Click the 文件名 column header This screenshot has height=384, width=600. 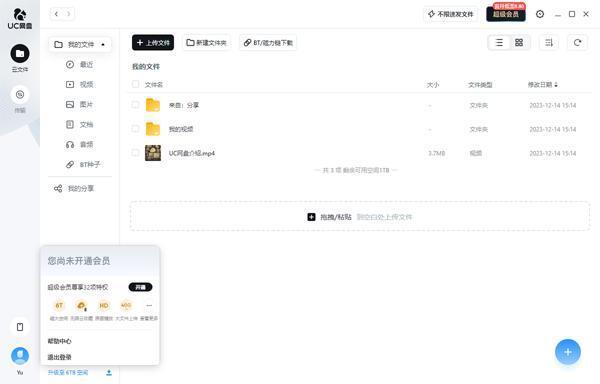[x=154, y=85]
